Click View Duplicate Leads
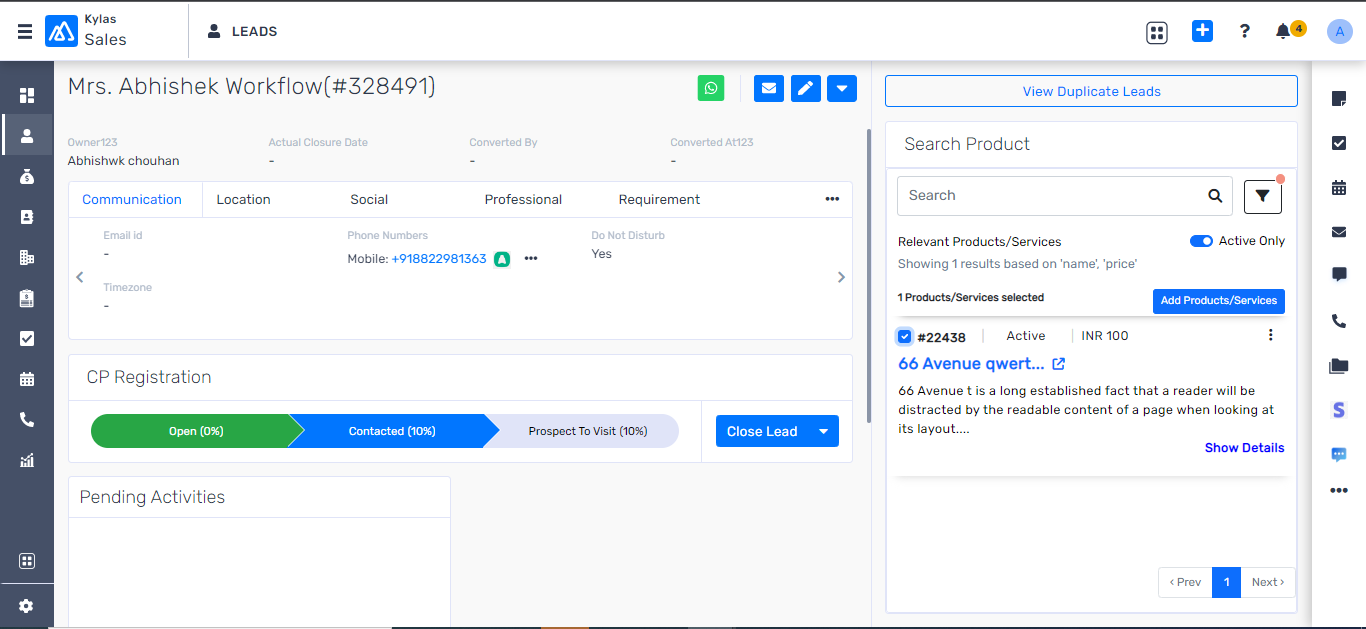The width and height of the screenshot is (1366, 629). pos(1091,91)
